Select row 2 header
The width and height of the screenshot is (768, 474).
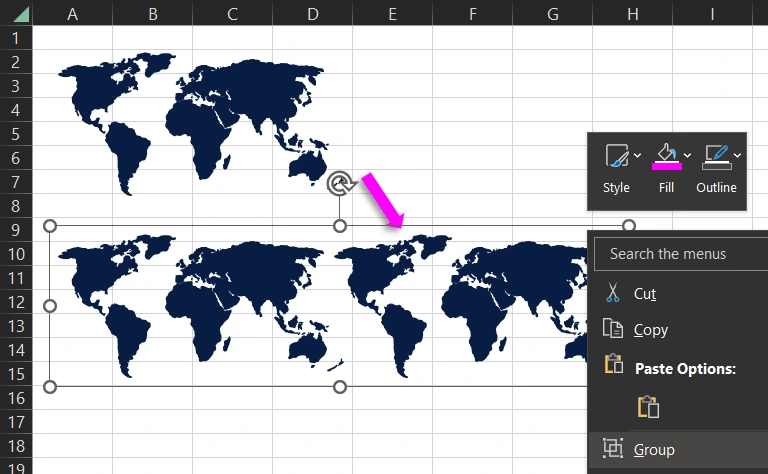click(x=16, y=62)
